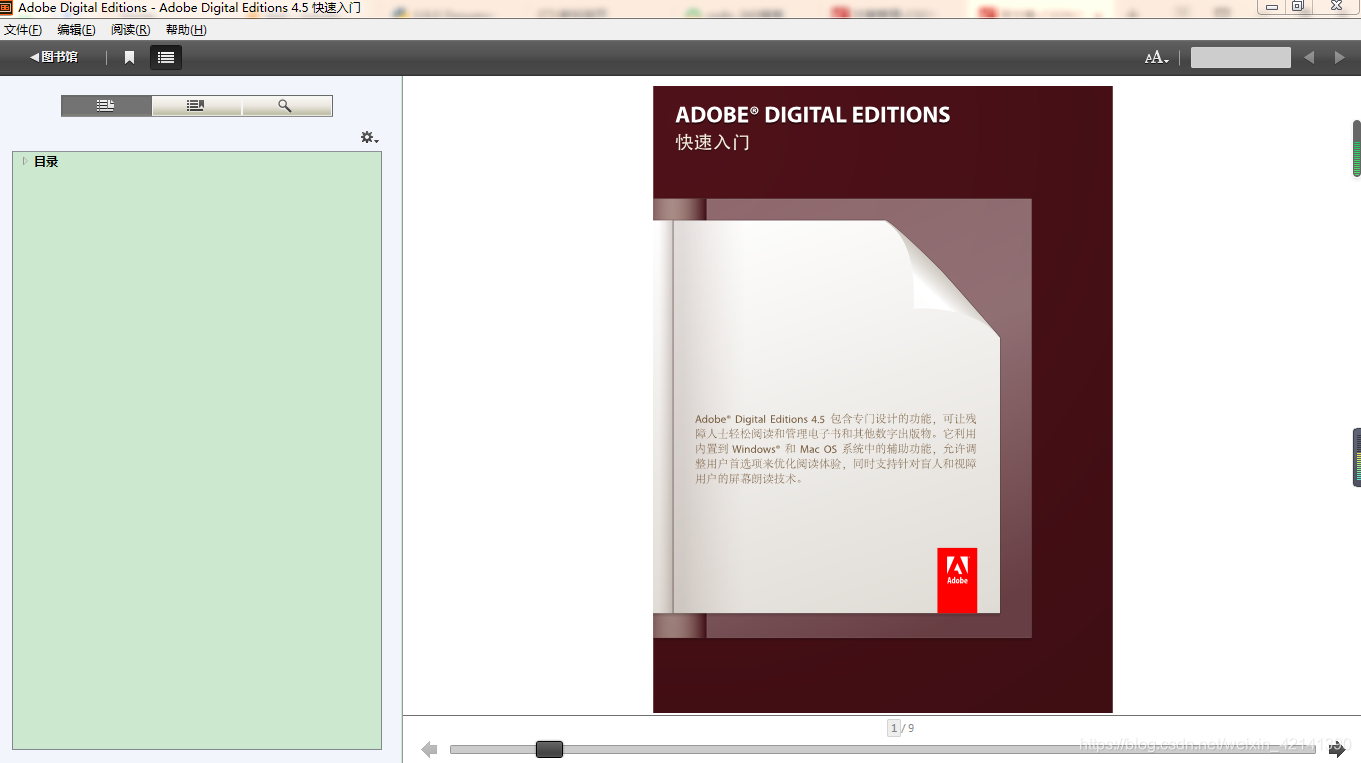
Task: Click the page position slider thumb
Action: pyautogui.click(x=549, y=749)
